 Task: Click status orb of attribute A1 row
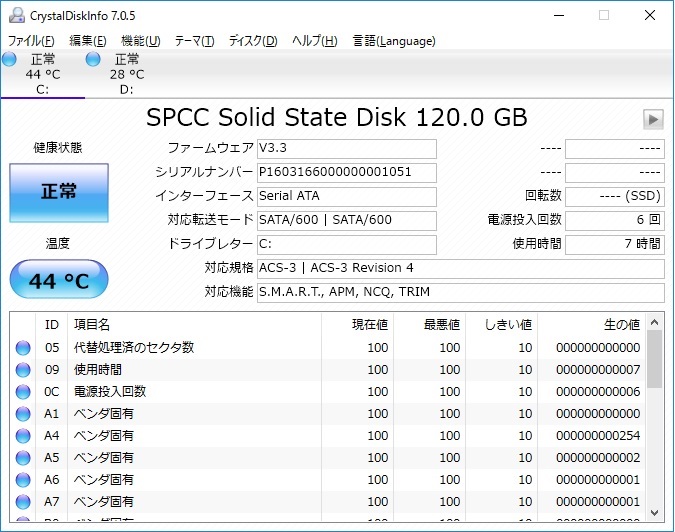point(23,414)
